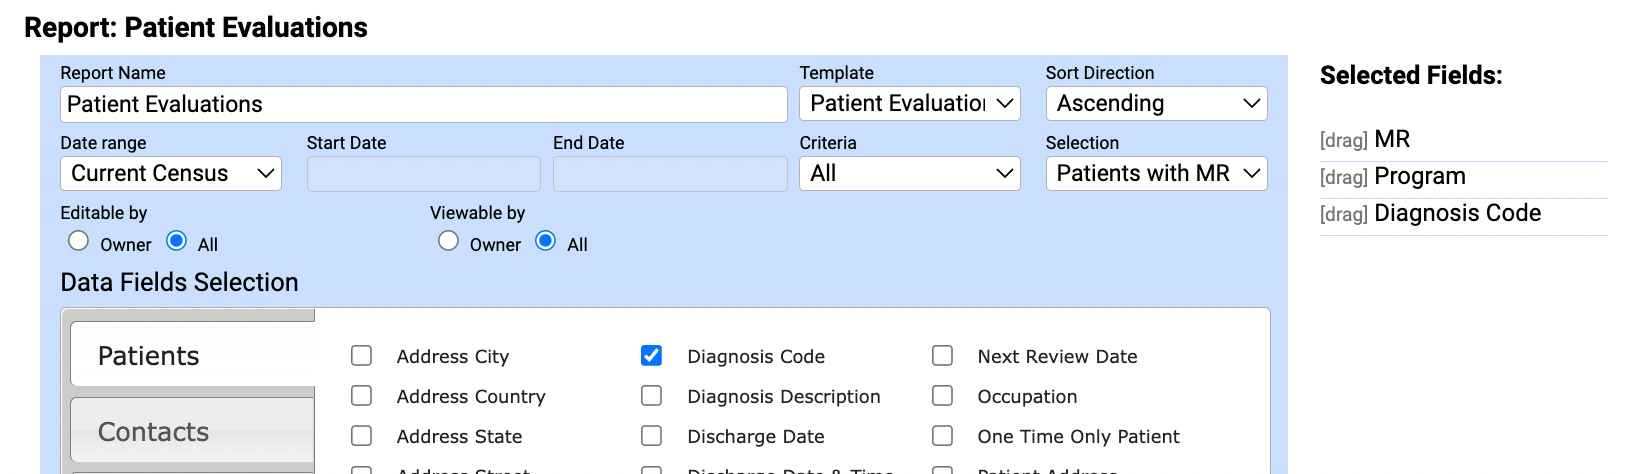Viewport: 1646px width, 474px height.
Task: Switch to the Contacts tab
Action: [x=192, y=432]
